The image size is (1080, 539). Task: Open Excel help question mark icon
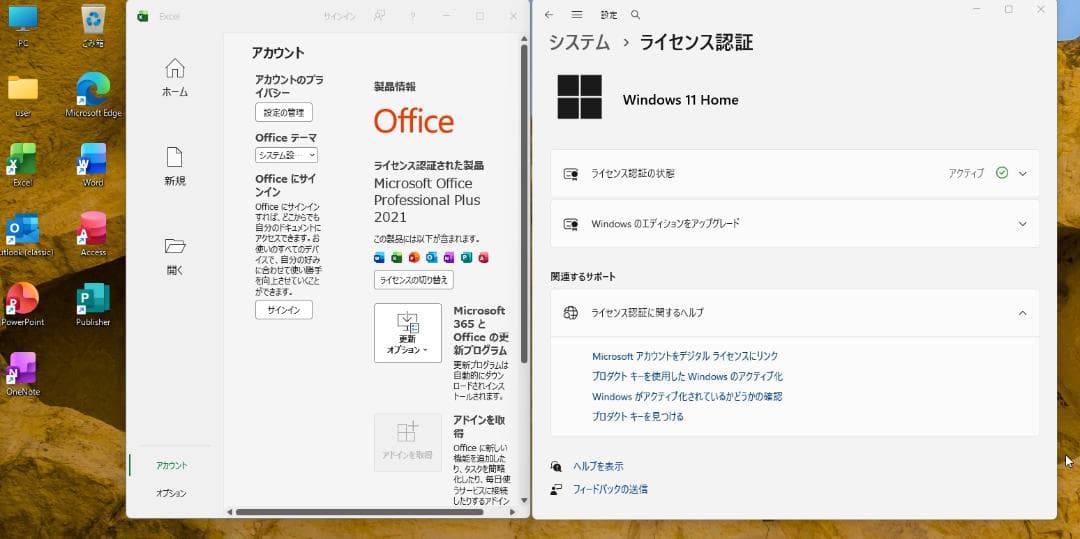pyautogui.click(x=413, y=16)
